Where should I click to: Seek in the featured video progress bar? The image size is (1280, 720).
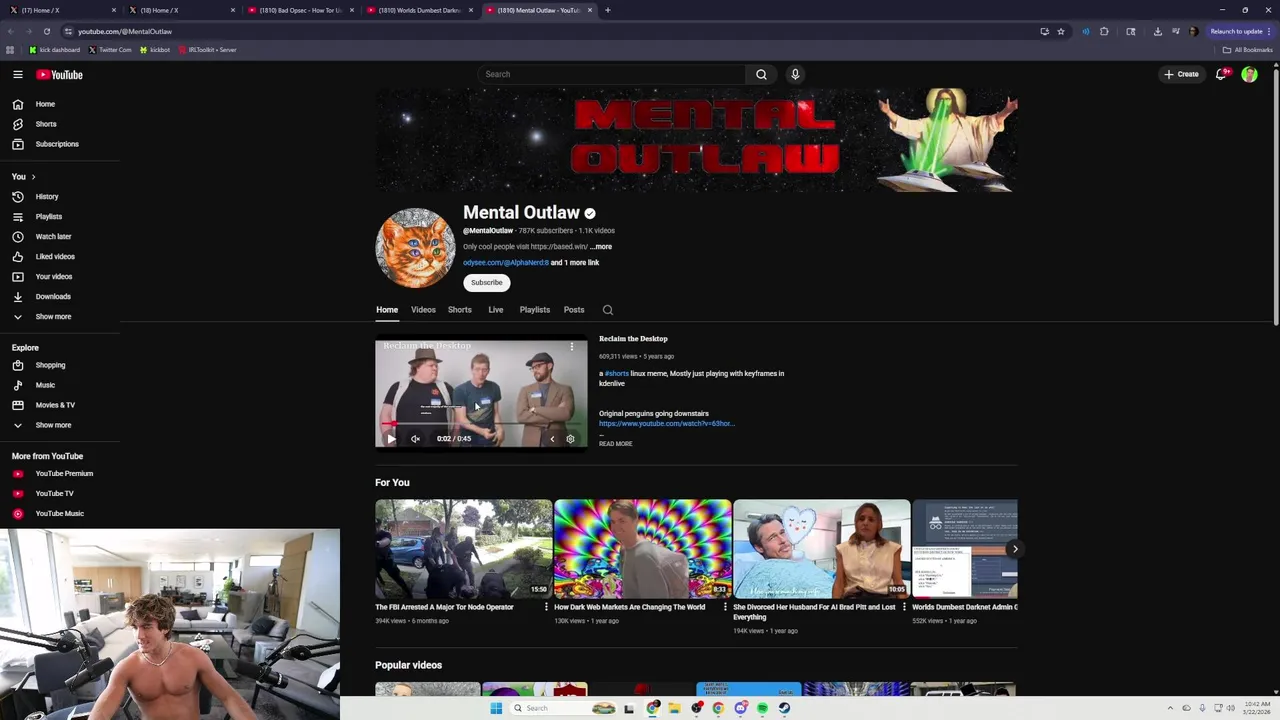pos(481,424)
